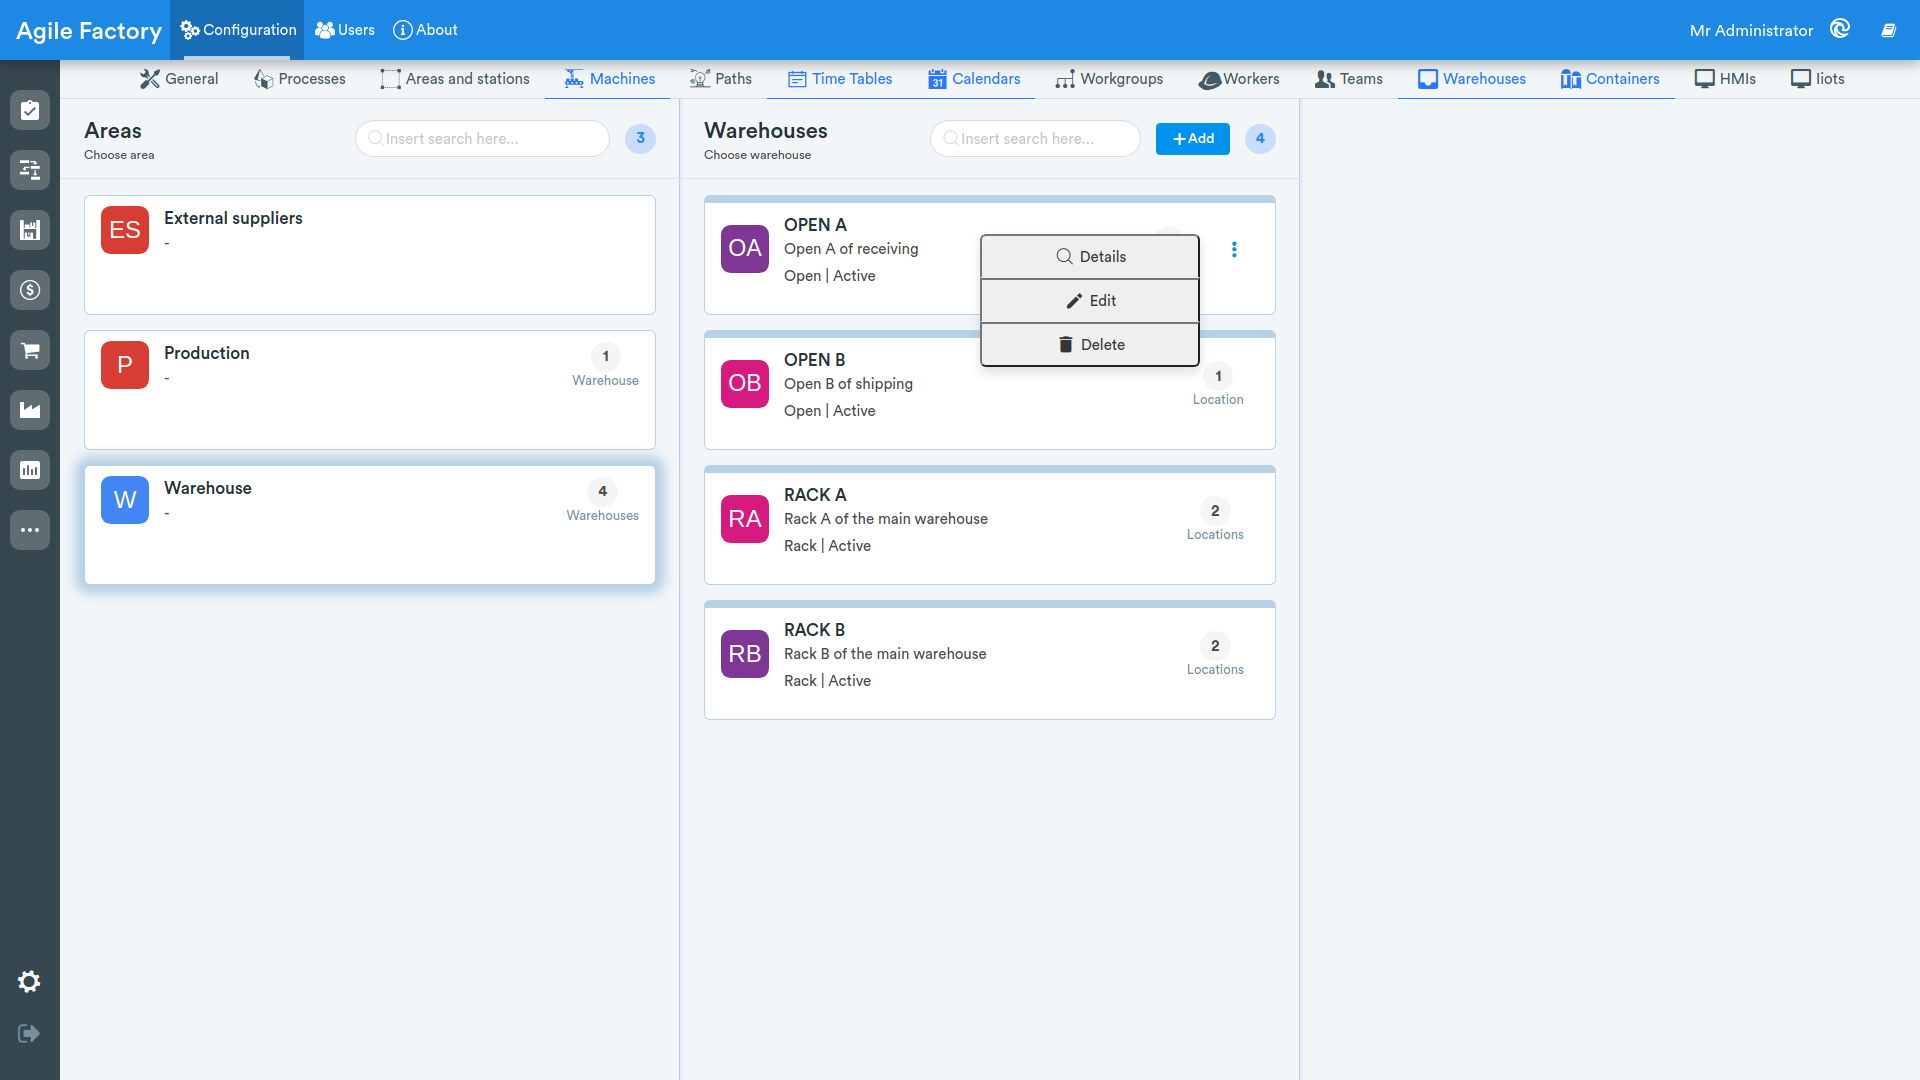
Task: Open the Configuration top menu
Action: (x=238, y=30)
